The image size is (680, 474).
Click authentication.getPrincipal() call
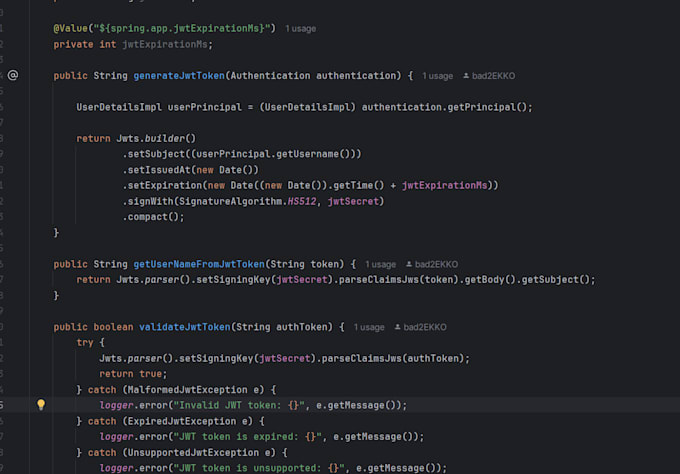444,107
